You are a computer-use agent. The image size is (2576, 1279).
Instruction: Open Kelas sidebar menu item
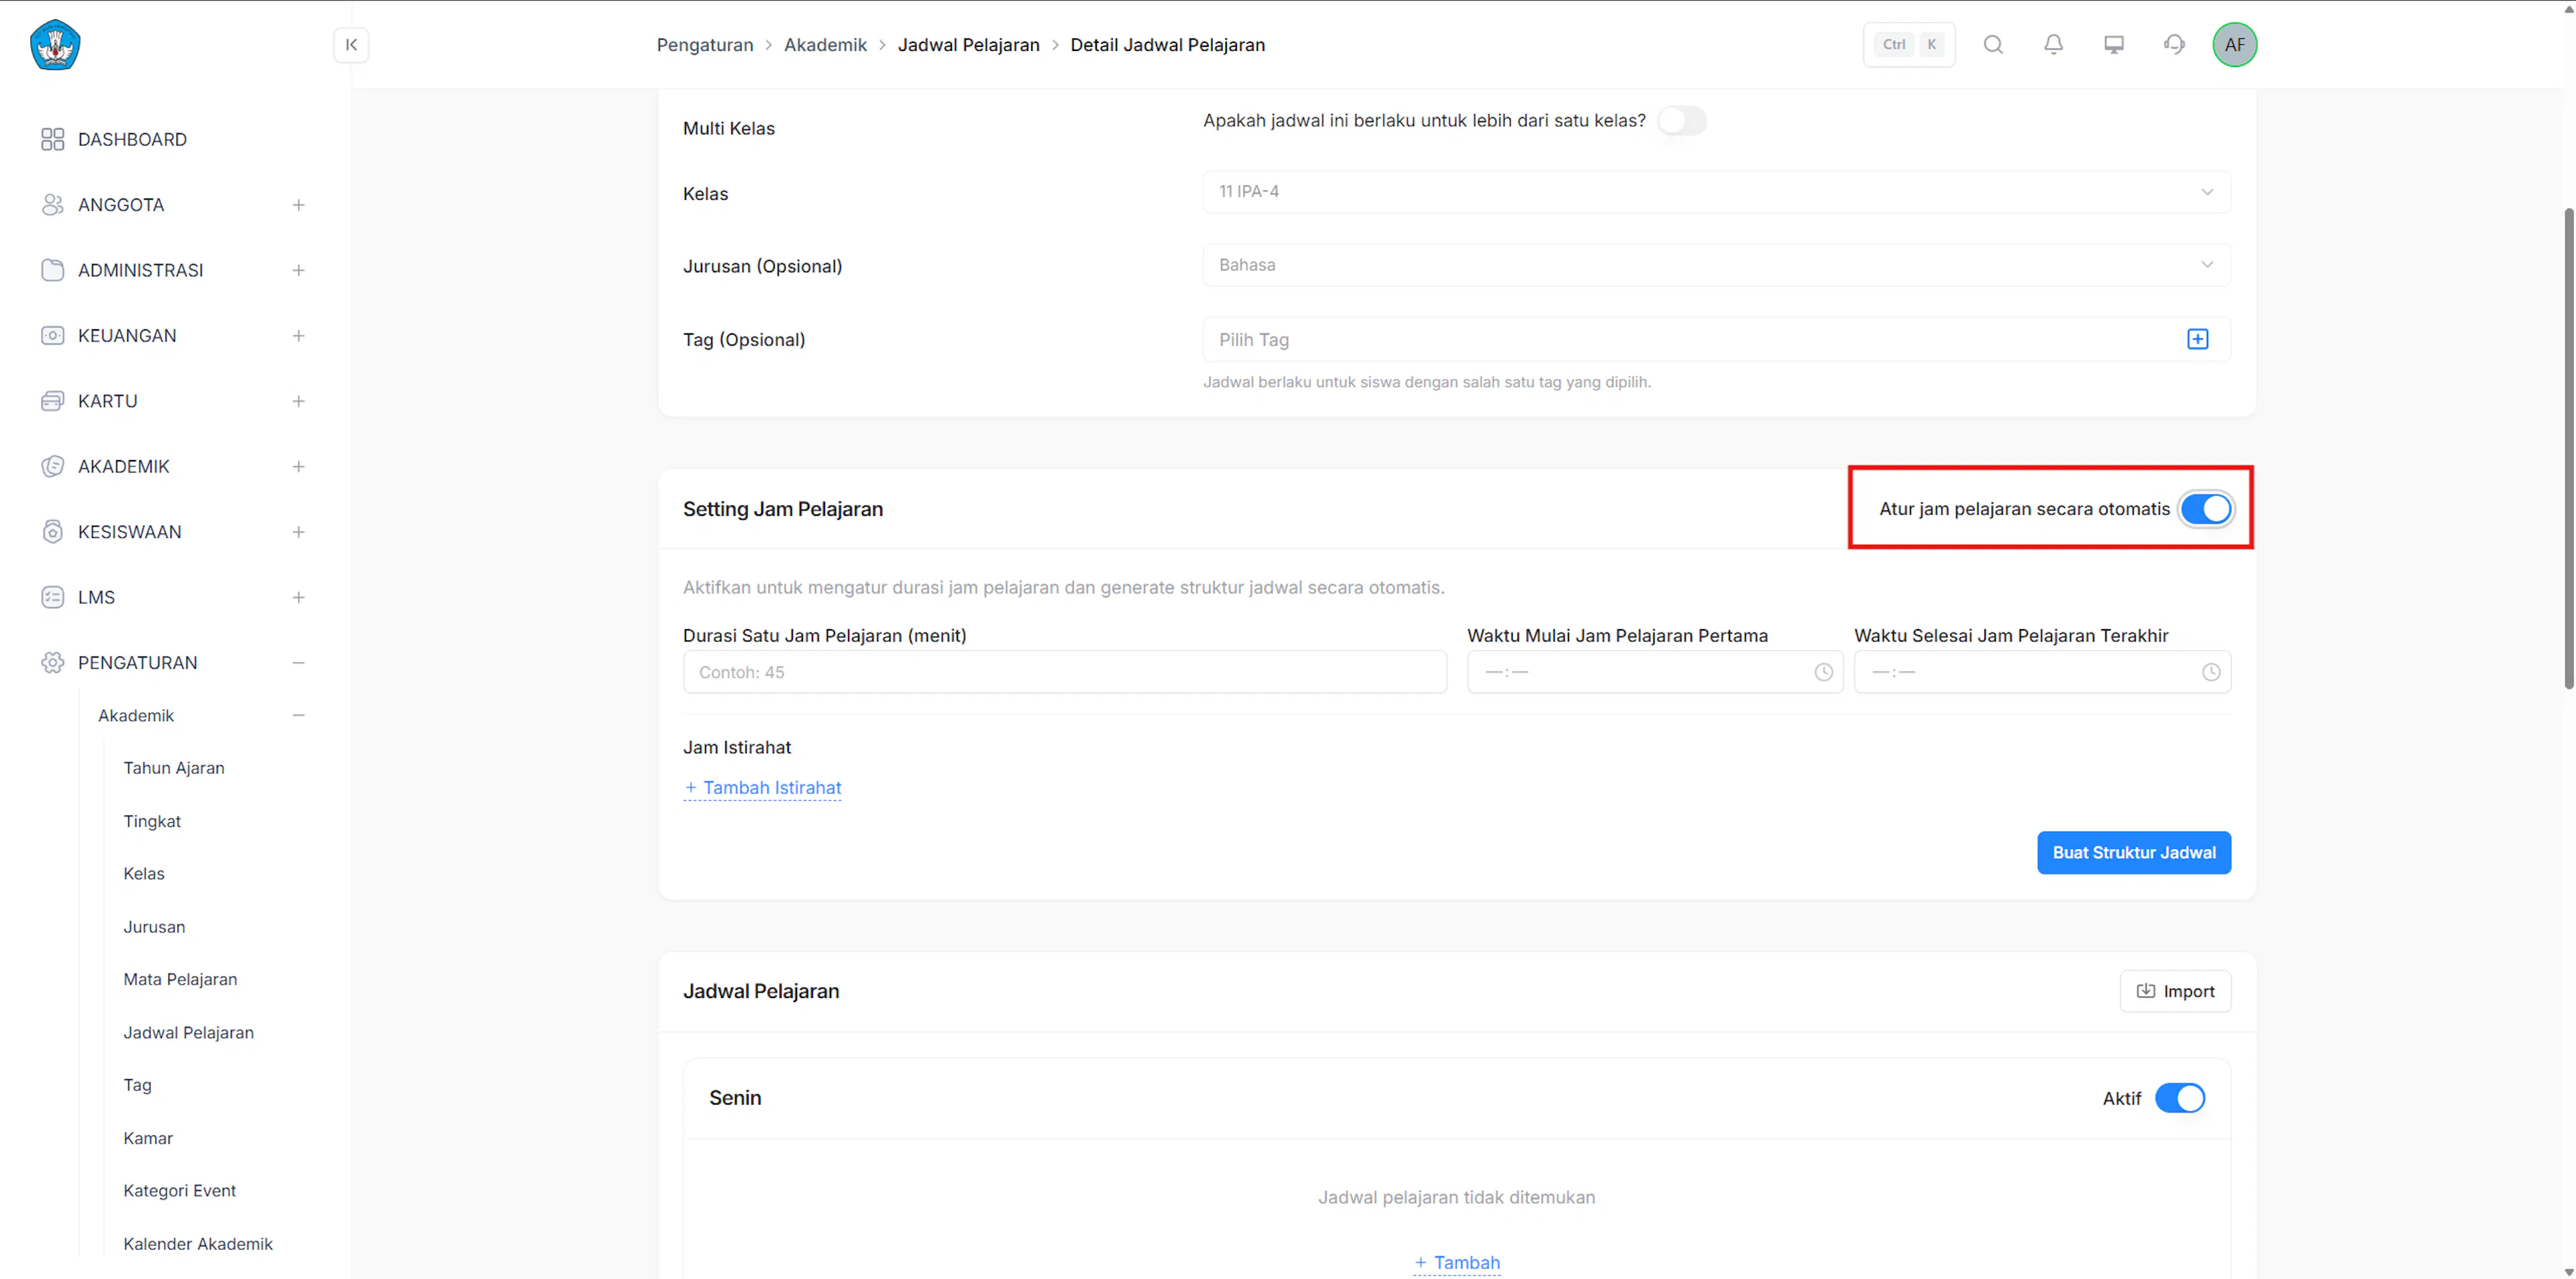click(144, 874)
